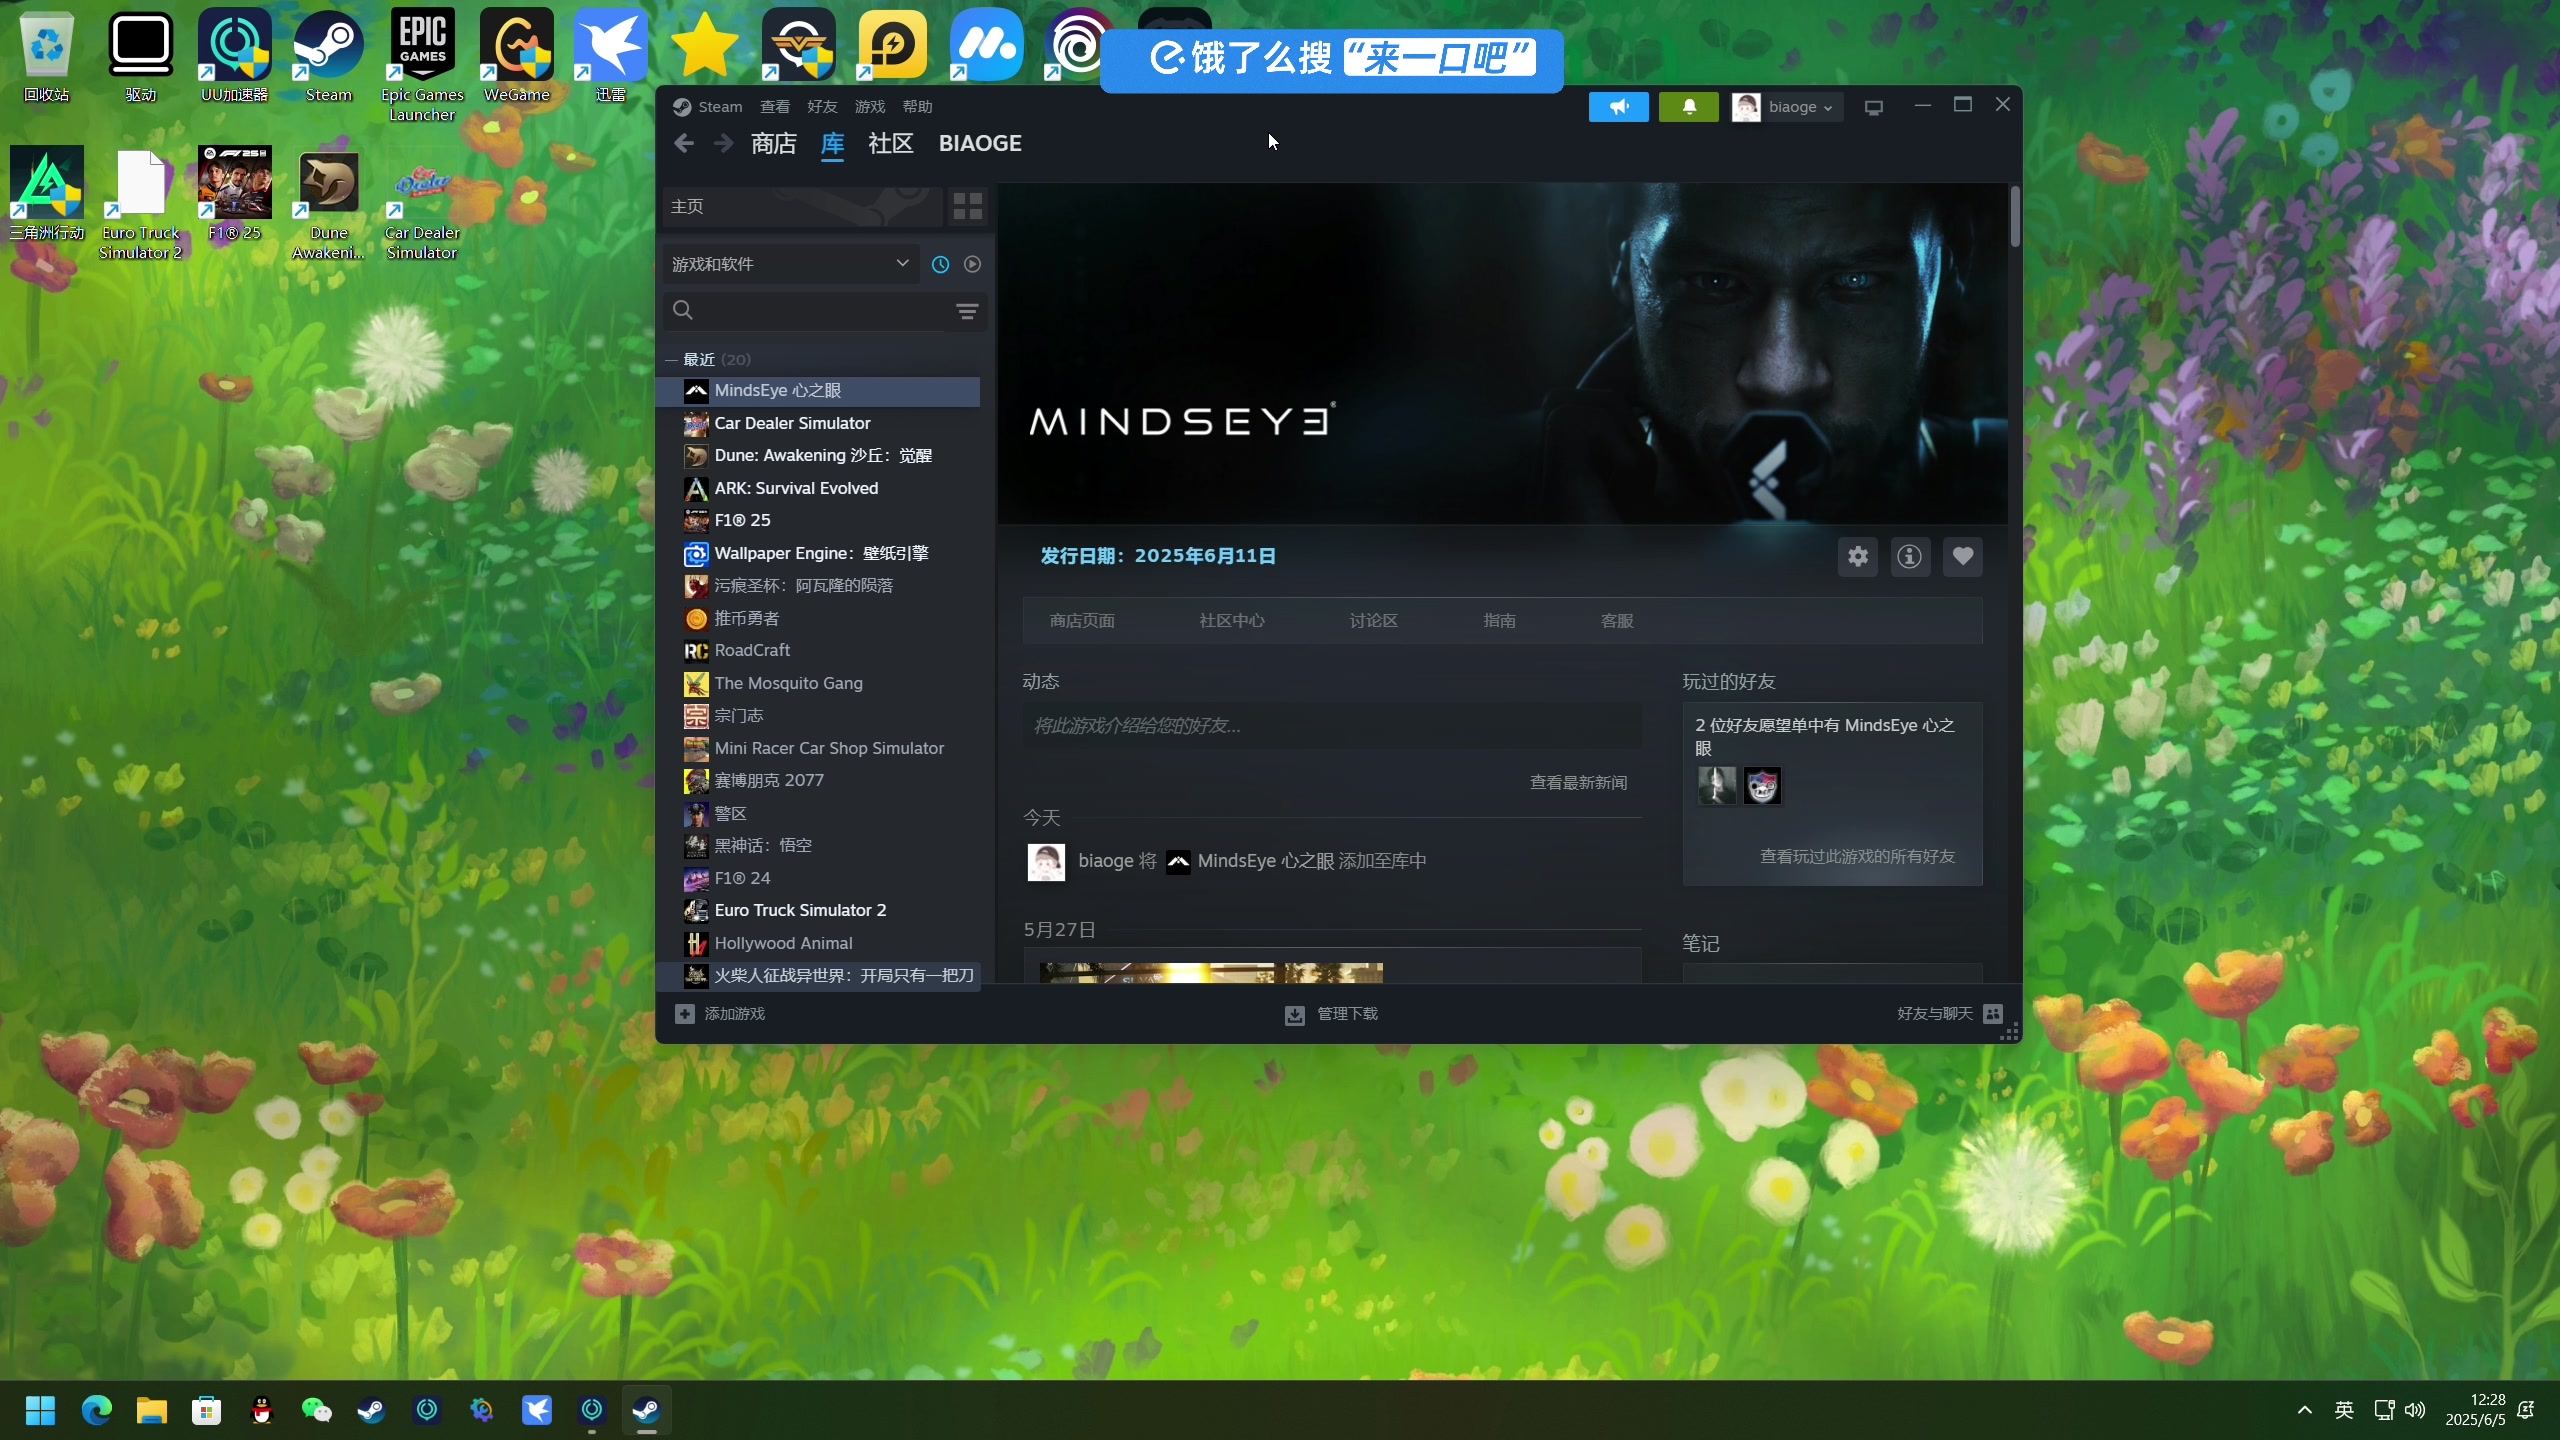Click the library search field
Screen dimensions: 2560x1440
coord(810,311)
